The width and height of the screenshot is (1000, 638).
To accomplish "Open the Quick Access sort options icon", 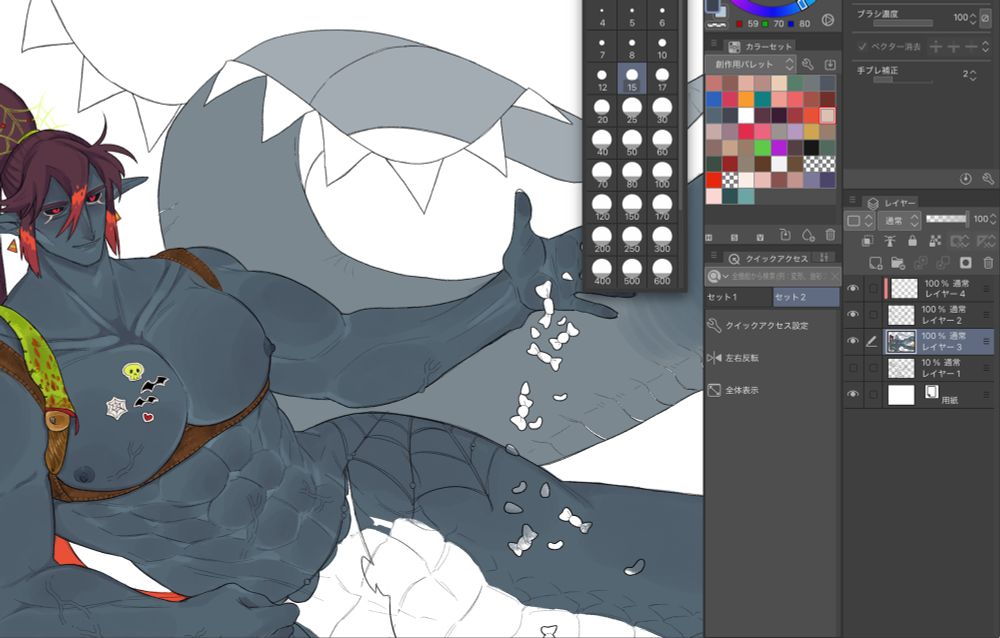I will pyautogui.click(x=824, y=258).
